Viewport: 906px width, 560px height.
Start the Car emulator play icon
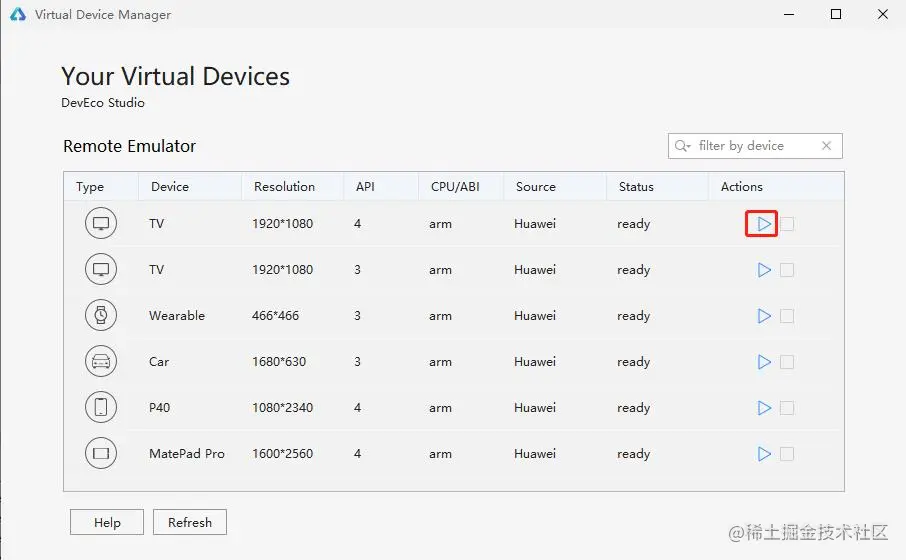click(x=764, y=362)
